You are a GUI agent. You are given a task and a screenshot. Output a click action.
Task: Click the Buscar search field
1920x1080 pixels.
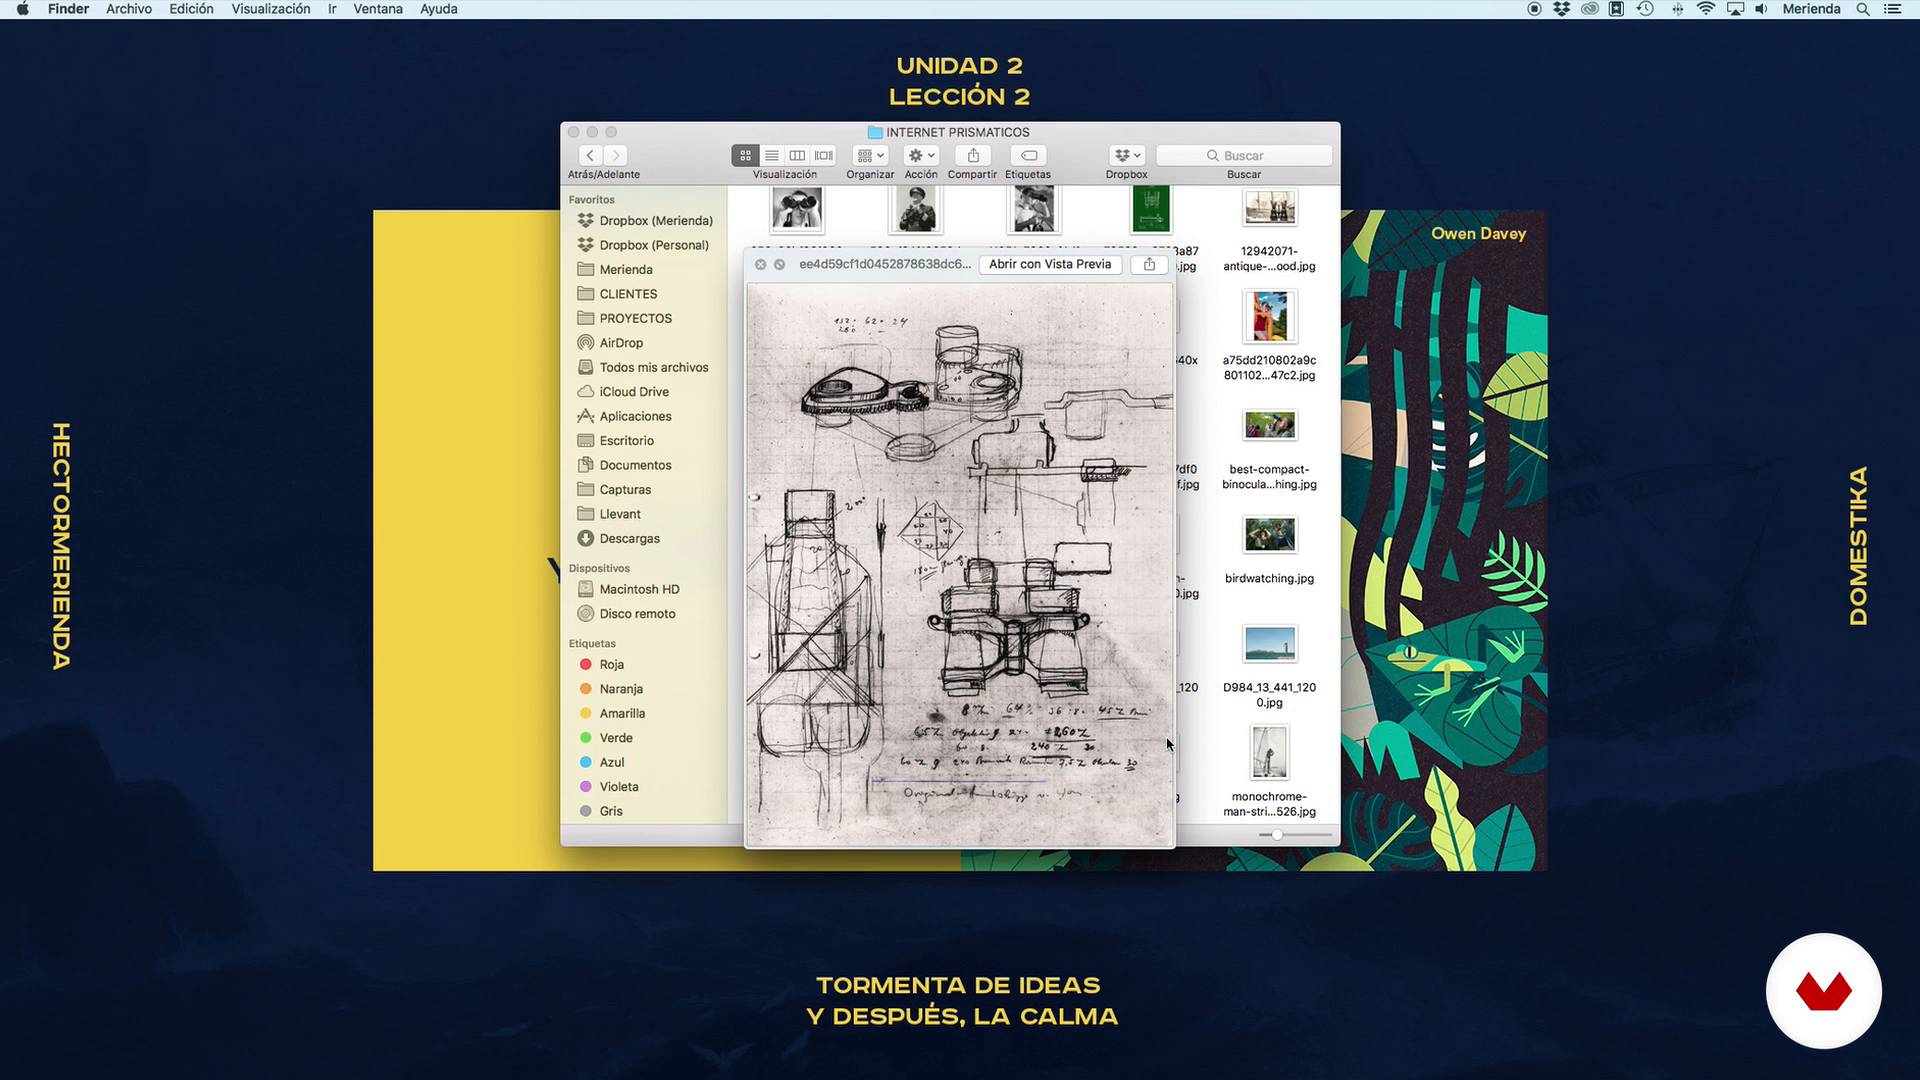1244,155
